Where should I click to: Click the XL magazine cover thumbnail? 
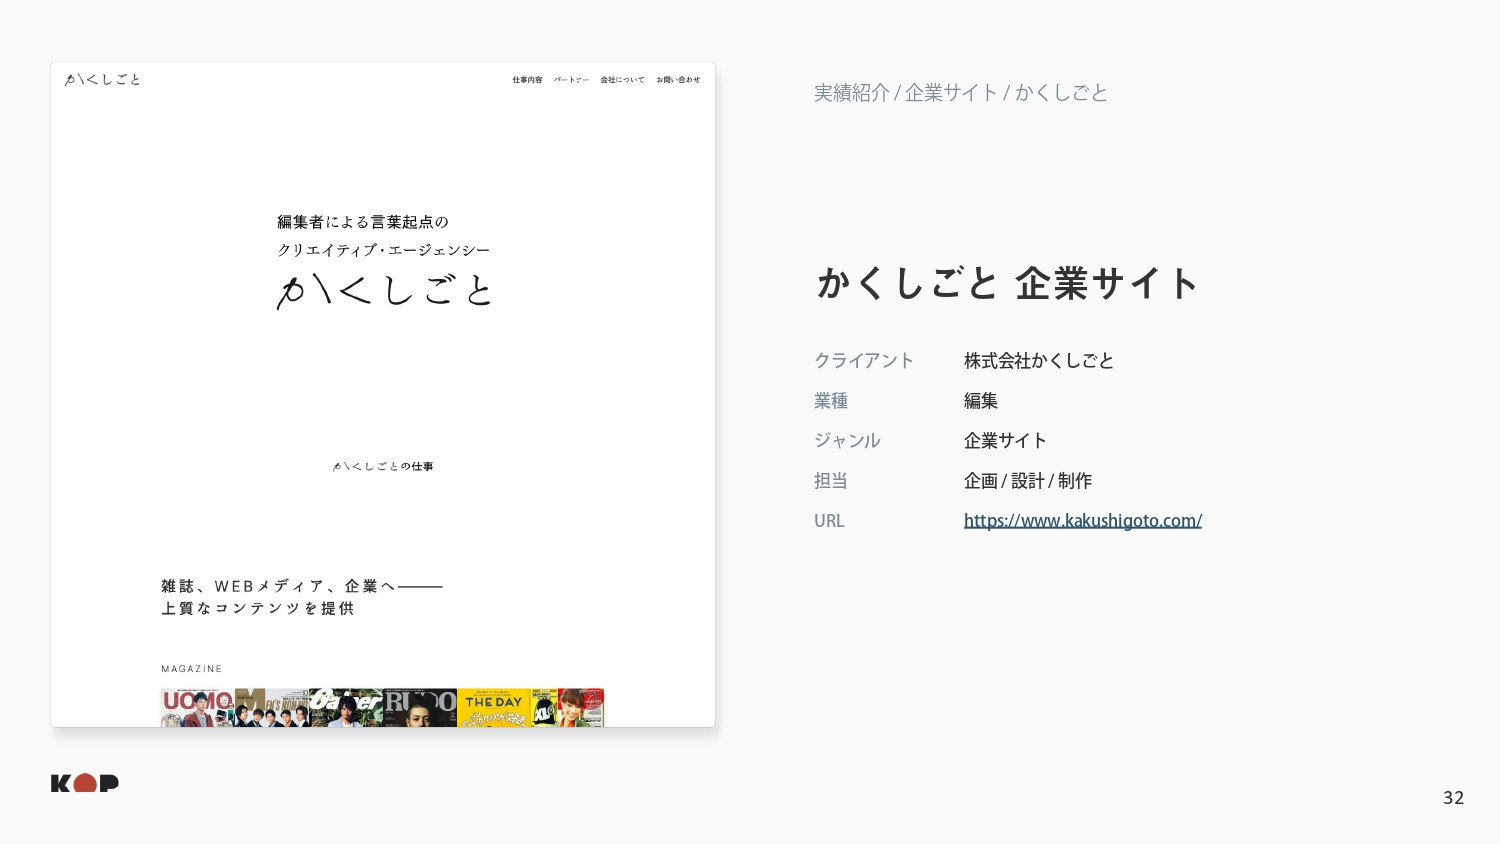click(x=545, y=708)
